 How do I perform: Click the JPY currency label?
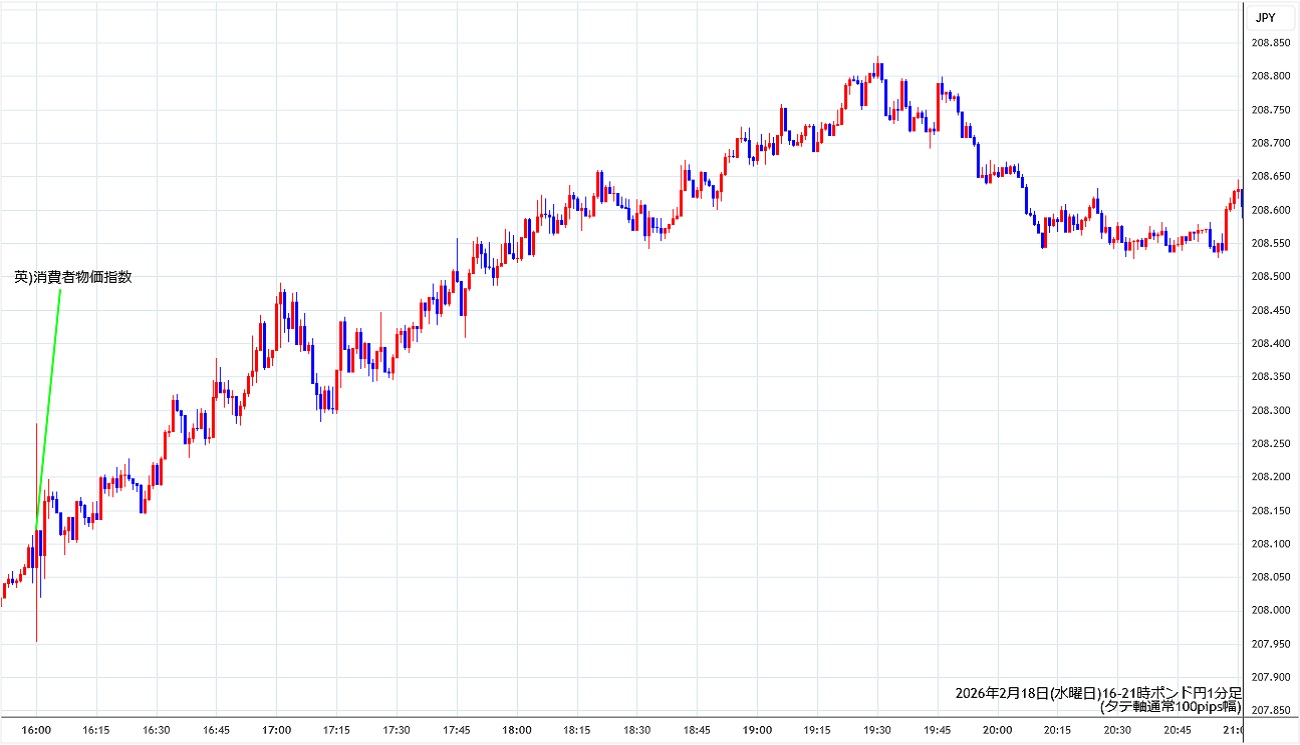pyautogui.click(x=1265, y=17)
